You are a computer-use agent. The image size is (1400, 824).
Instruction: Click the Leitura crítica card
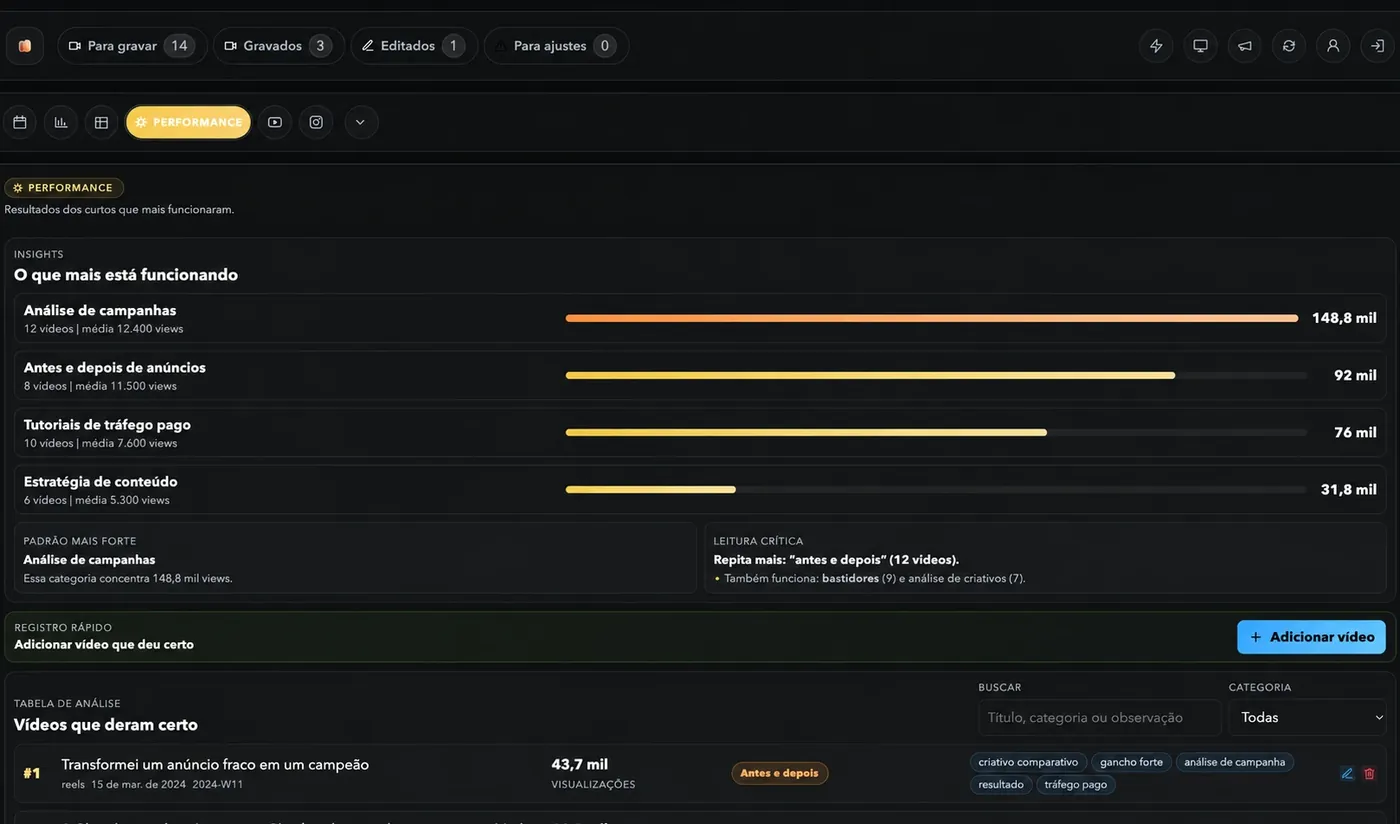point(1045,558)
